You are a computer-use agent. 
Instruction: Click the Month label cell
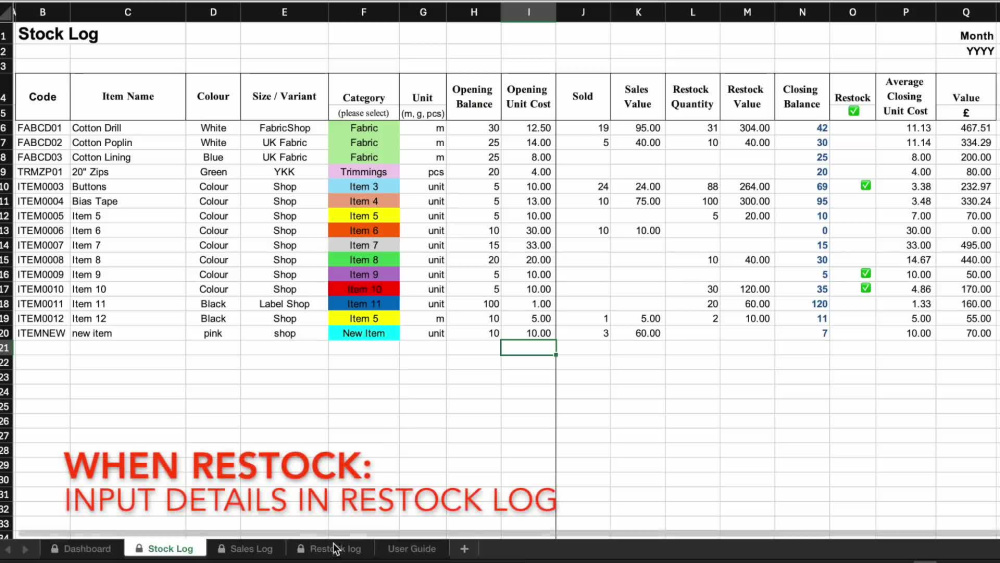(976, 36)
